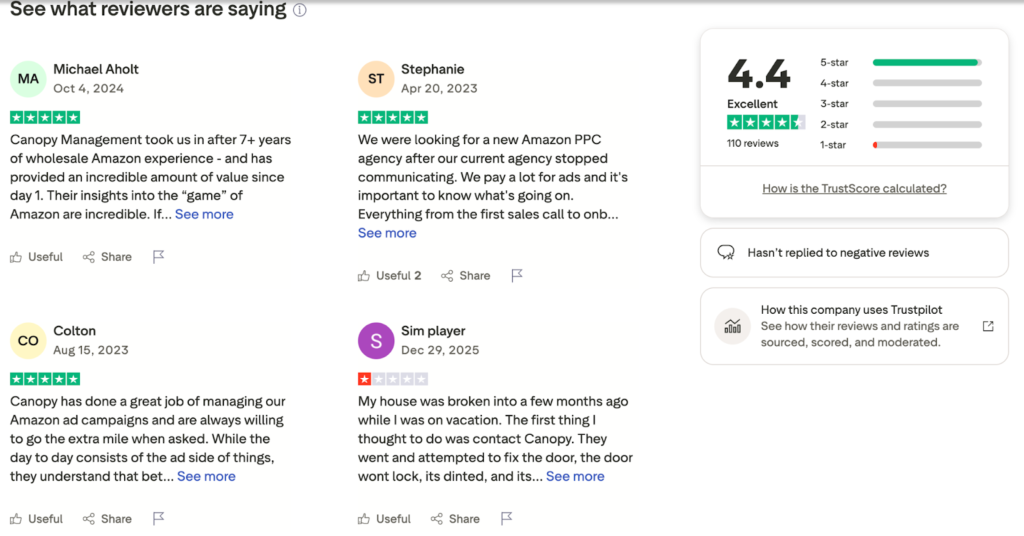
Task: Share Sim player's review
Action: (x=455, y=519)
